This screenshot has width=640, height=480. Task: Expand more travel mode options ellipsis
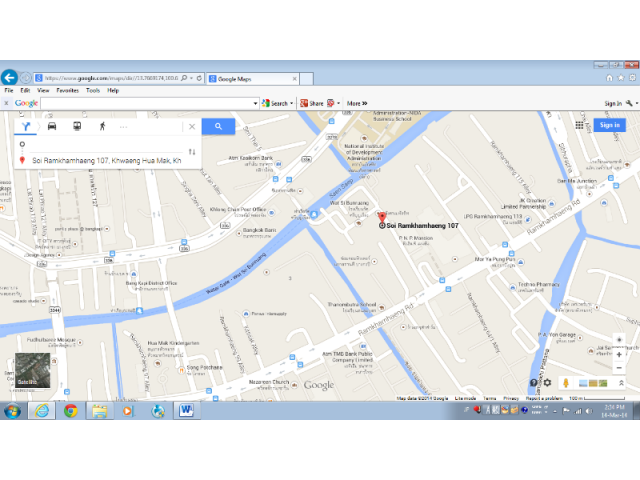coord(124,126)
